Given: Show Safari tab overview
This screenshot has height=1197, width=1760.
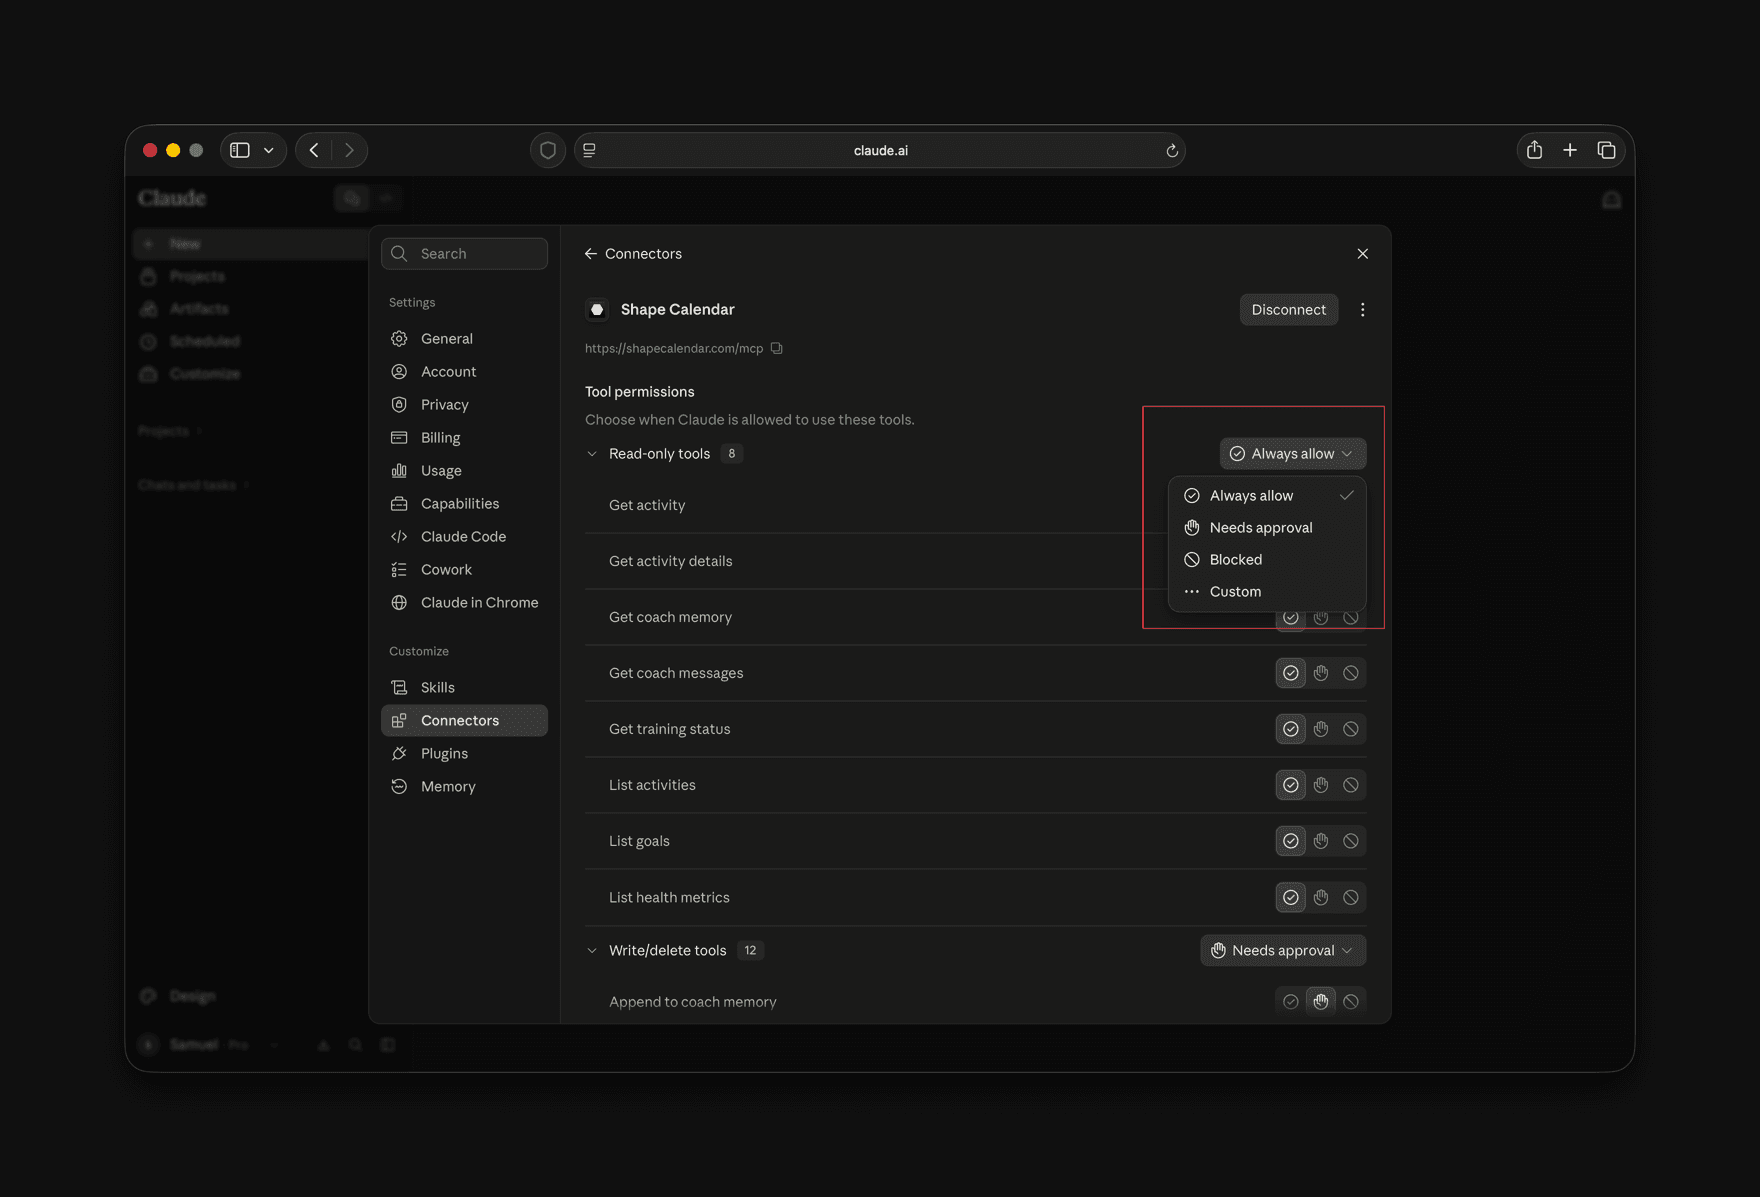Looking at the screenshot, I should 1606,150.
